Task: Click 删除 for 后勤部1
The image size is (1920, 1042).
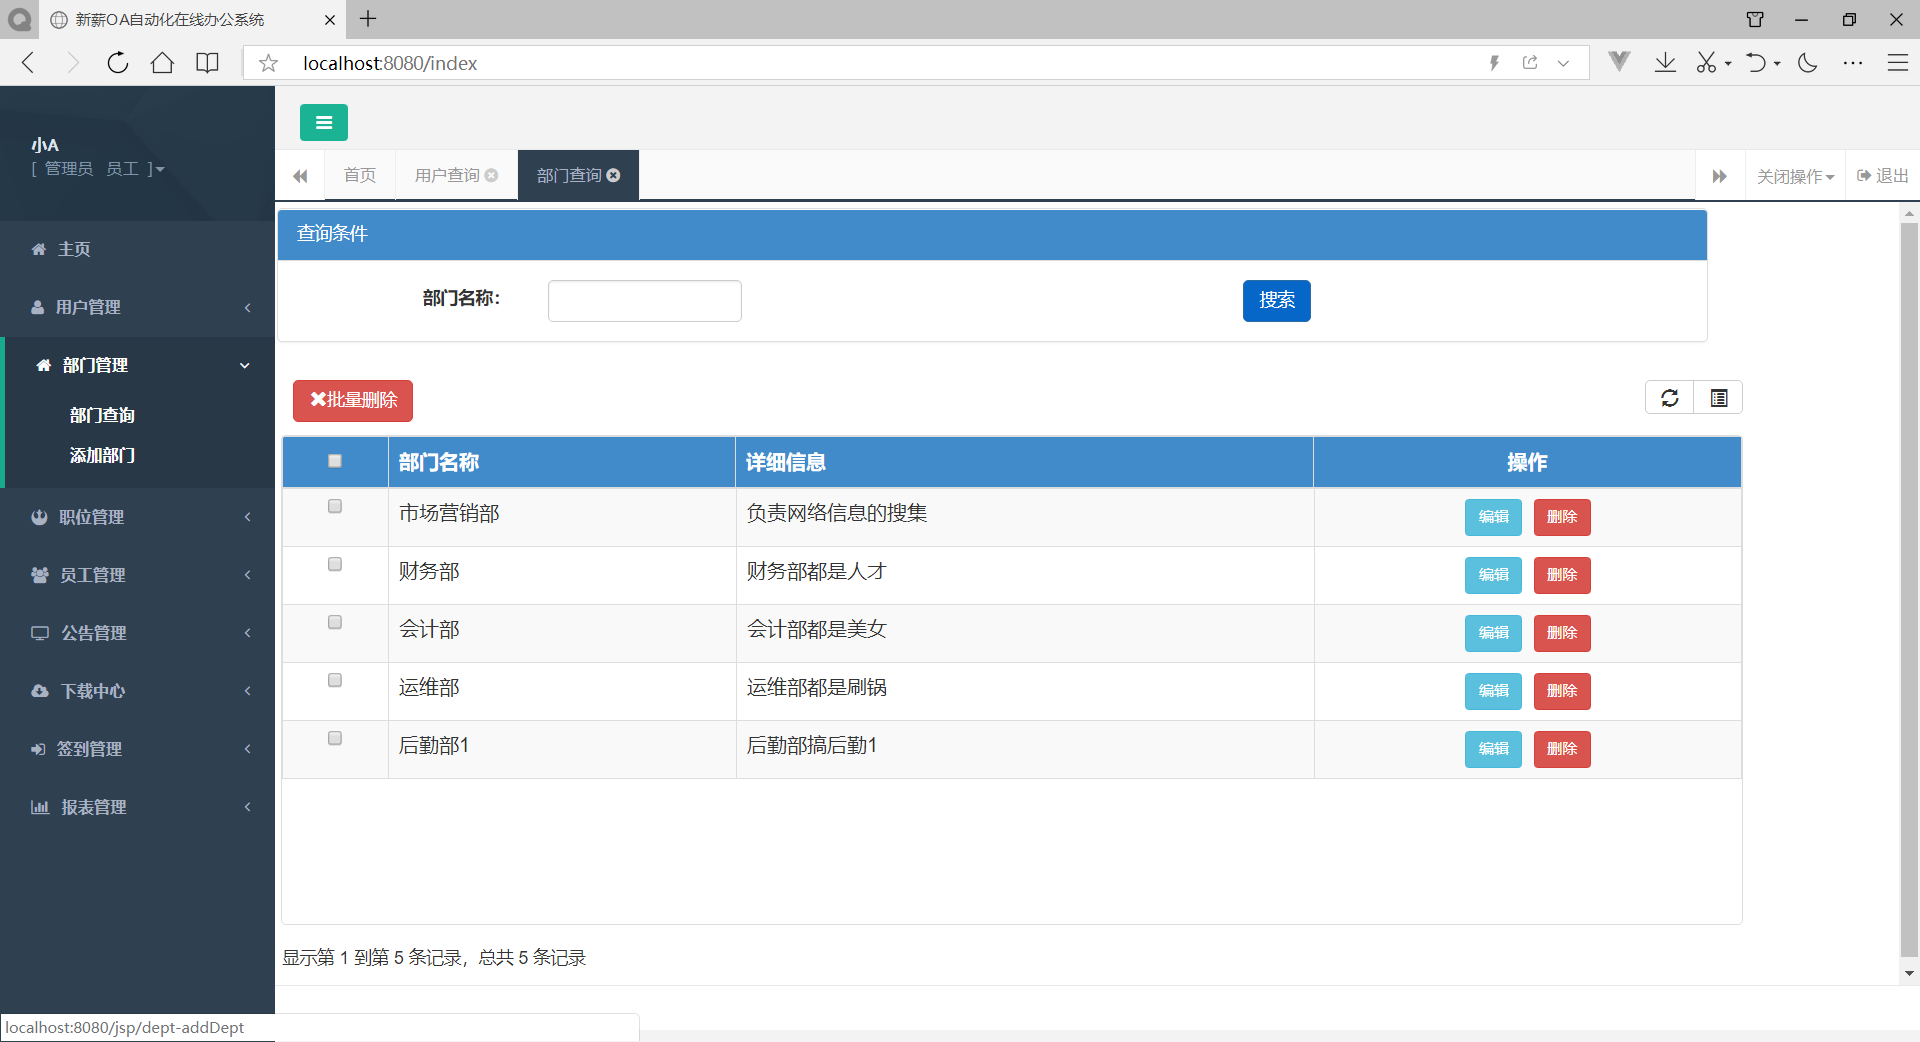Action: 1562,749
